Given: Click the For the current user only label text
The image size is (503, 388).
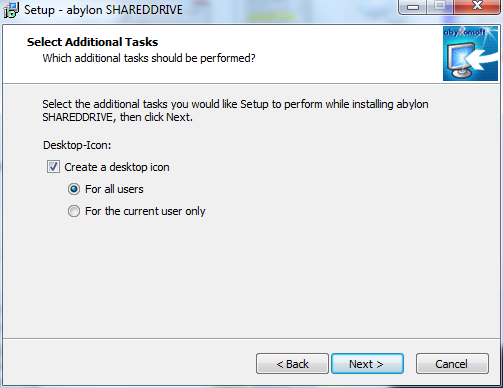Looking at the screenshot, I should [x=145, y=211].
